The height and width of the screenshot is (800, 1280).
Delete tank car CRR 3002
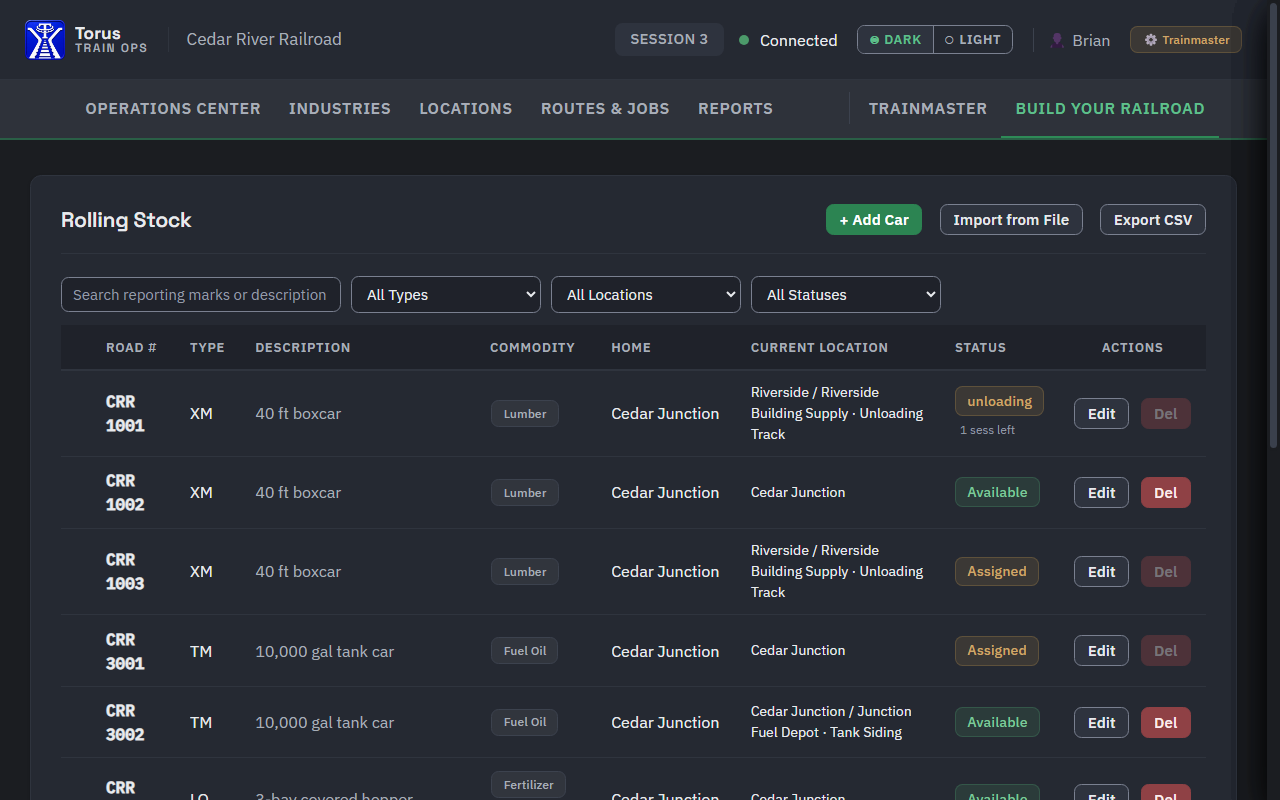[x=1166, y=723]
